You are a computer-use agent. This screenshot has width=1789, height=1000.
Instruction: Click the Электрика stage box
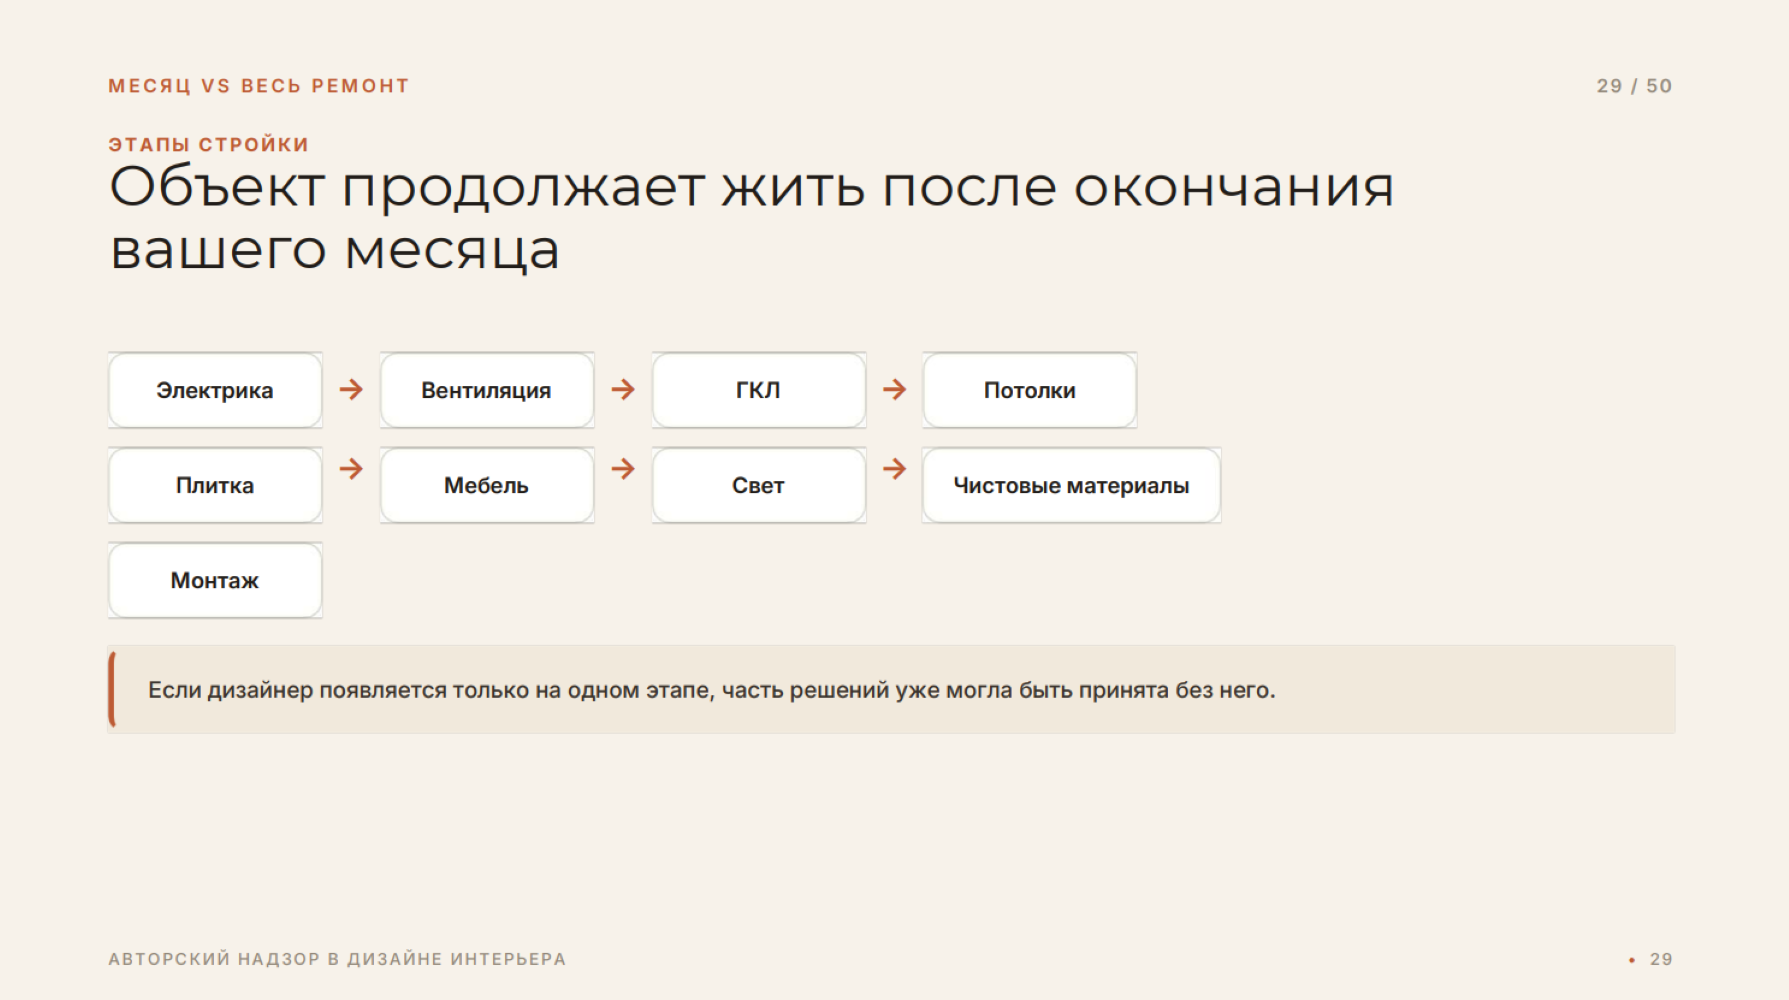coord(215,390)
